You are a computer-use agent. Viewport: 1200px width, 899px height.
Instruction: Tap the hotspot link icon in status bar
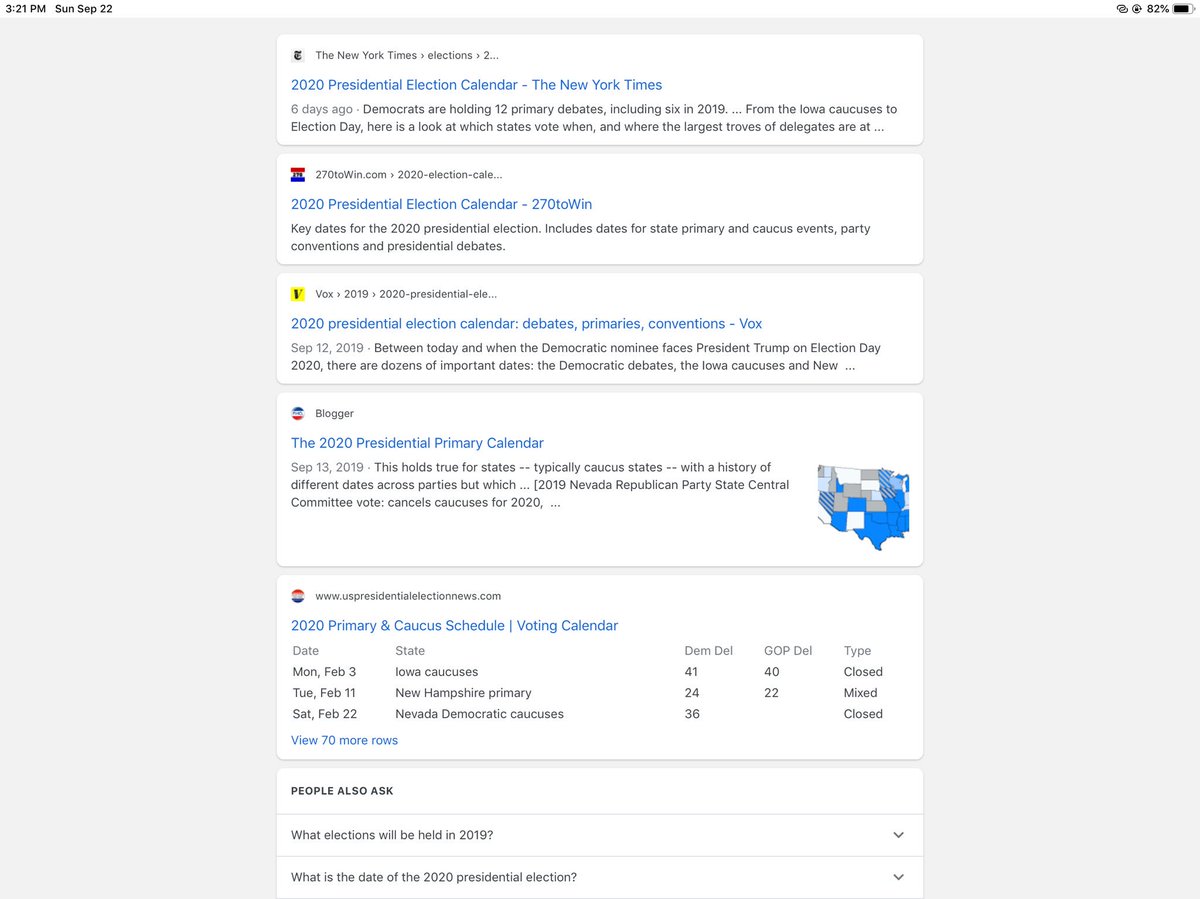1123,8
